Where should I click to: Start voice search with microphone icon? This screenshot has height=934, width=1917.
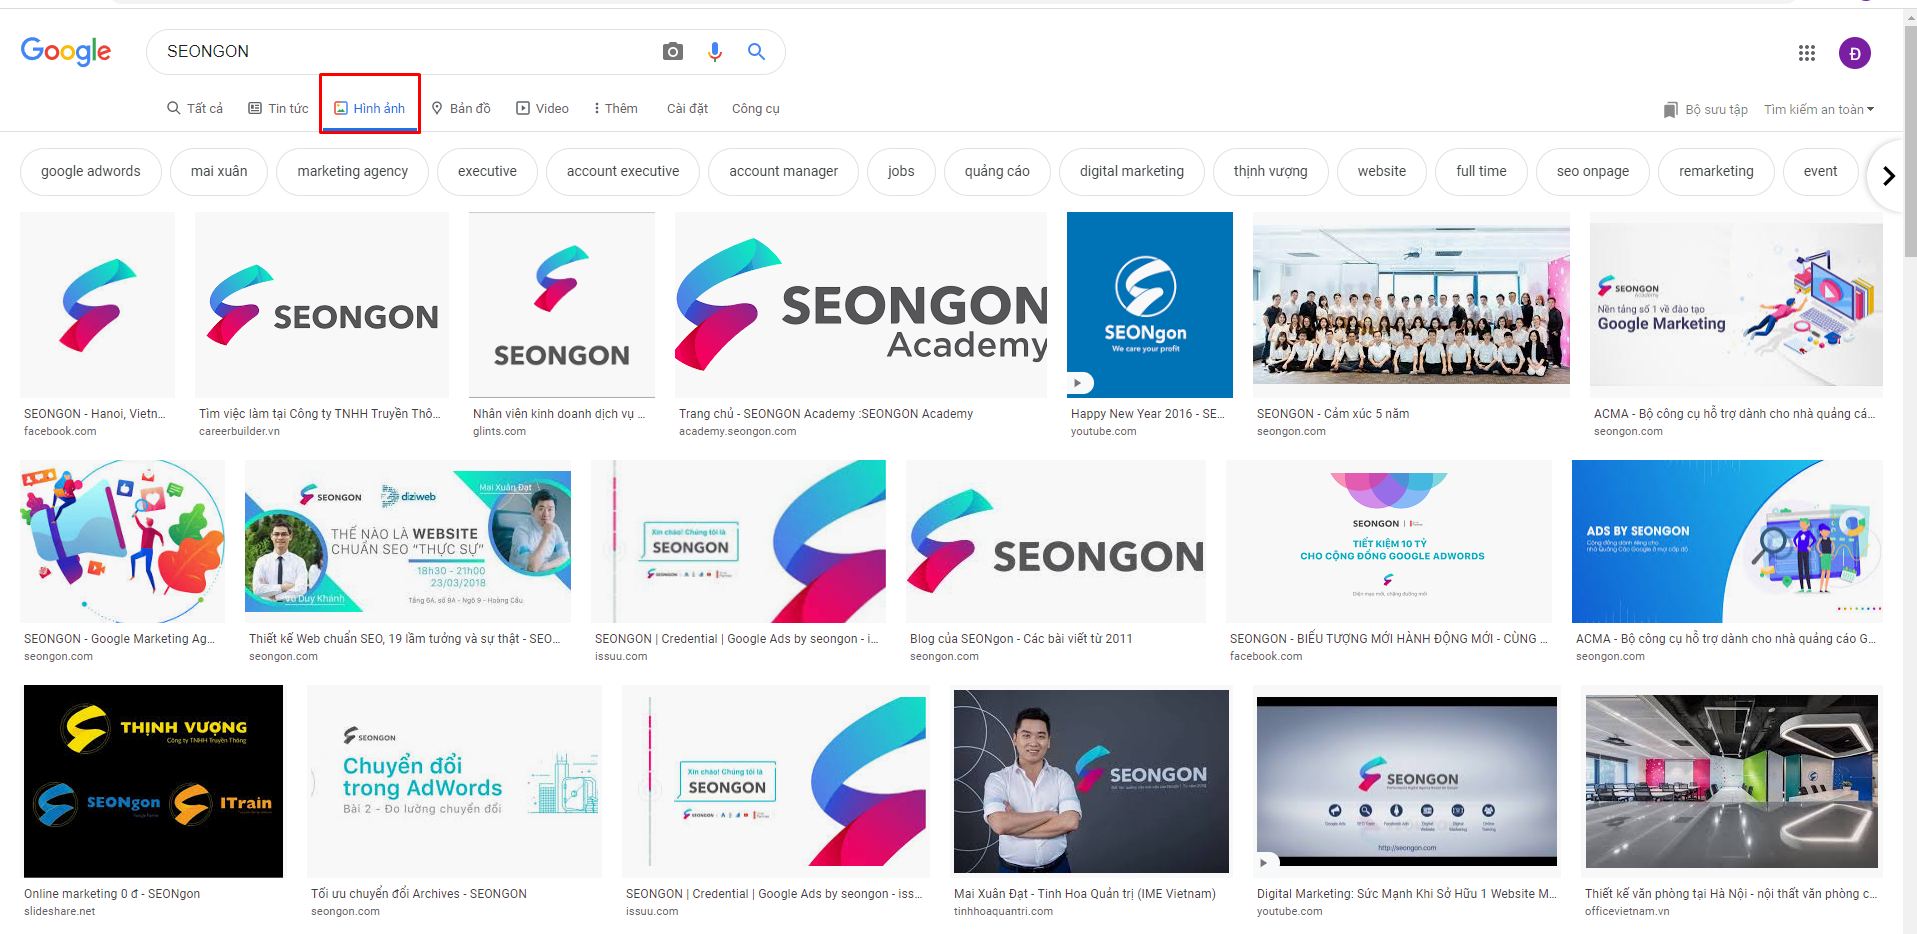pos(715,51)
